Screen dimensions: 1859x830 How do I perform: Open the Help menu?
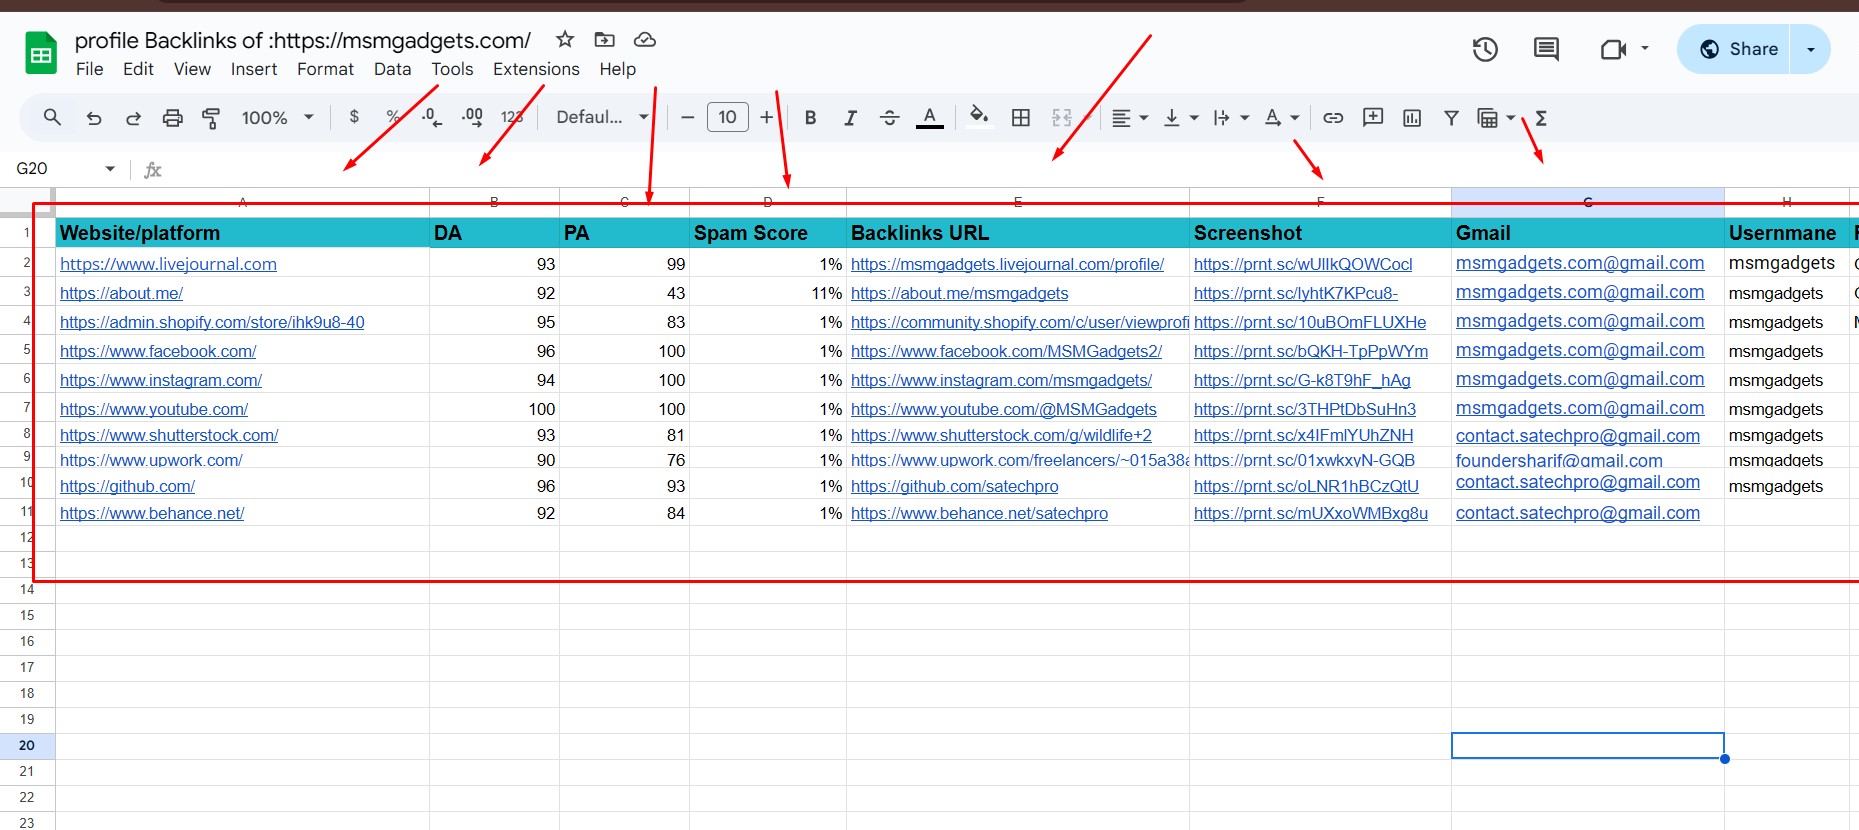click(617, 69)
